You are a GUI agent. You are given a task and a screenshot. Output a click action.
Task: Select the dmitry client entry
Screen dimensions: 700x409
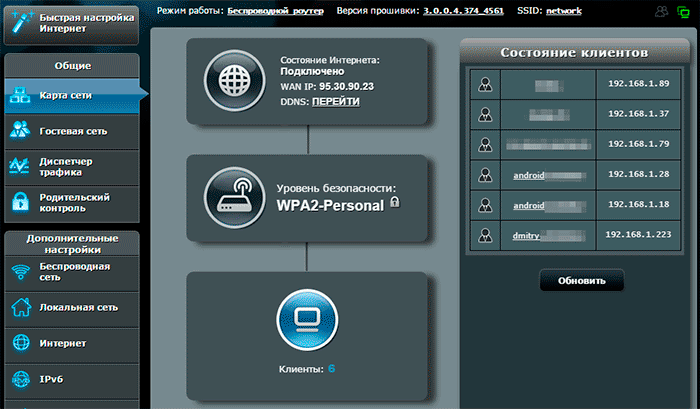pyautogui.click(x=526, y=235)
